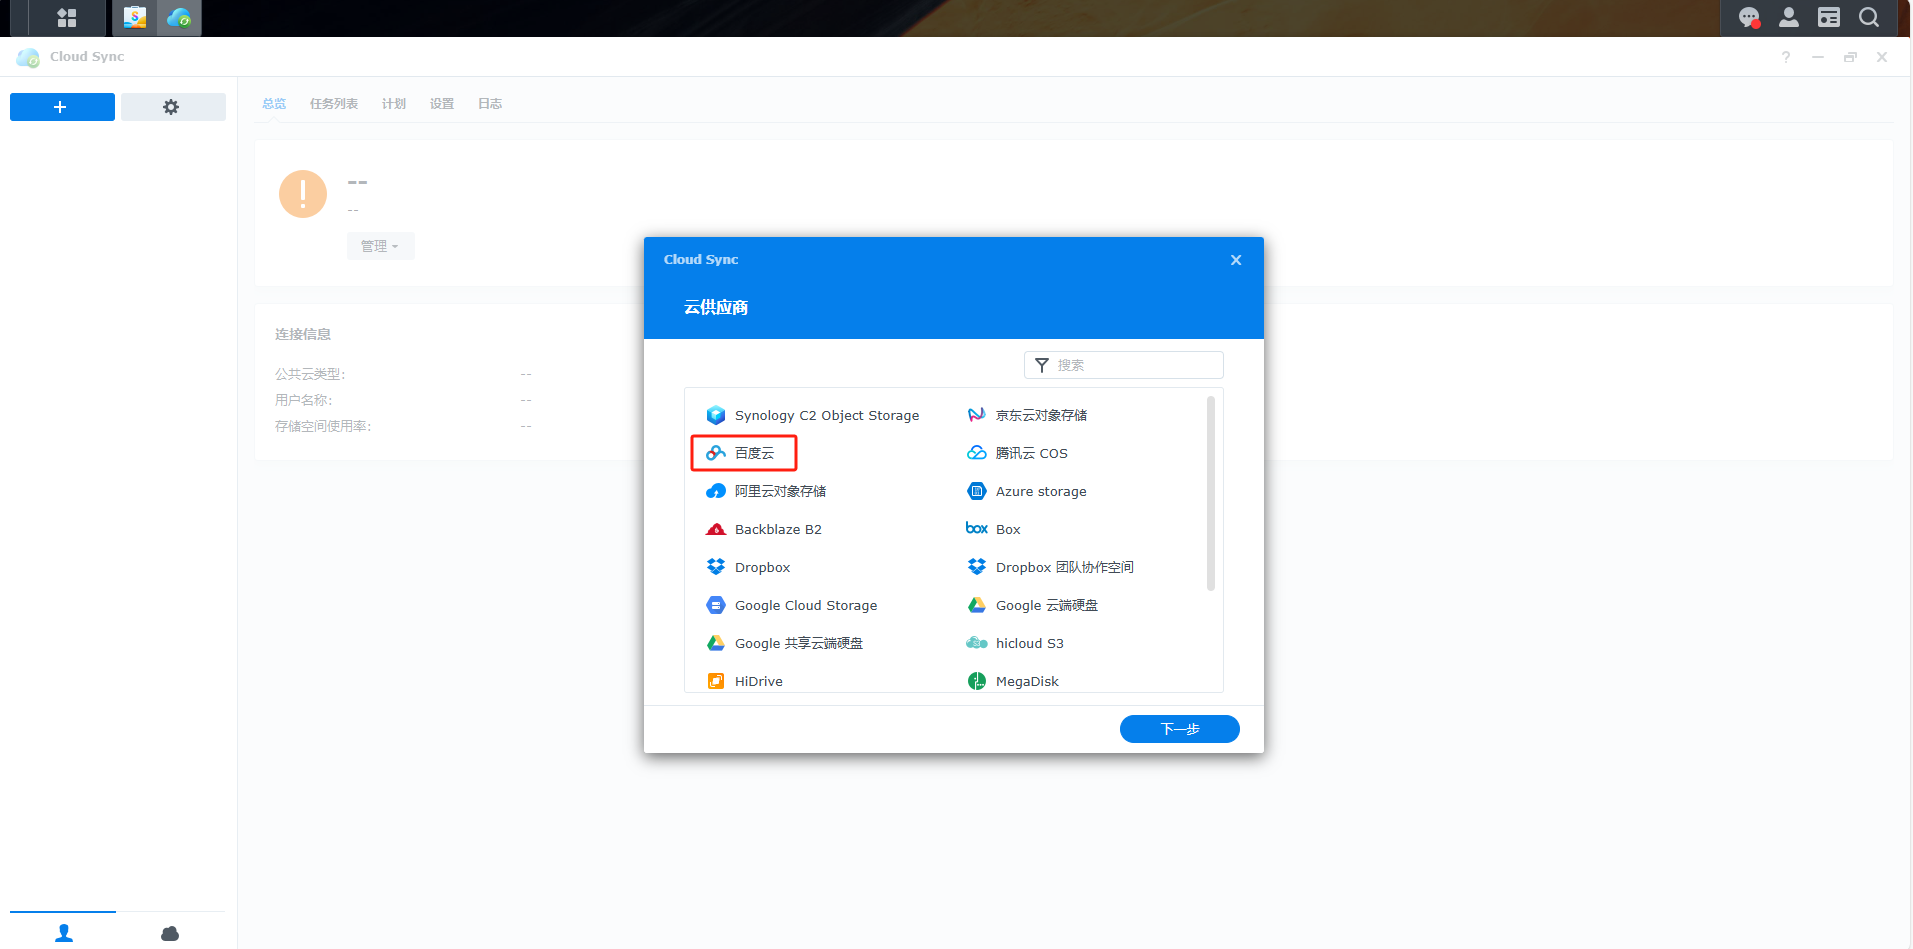Choose Backblaze B2 provider
This screenshot has height=949, width=1913.
(764, 529)
